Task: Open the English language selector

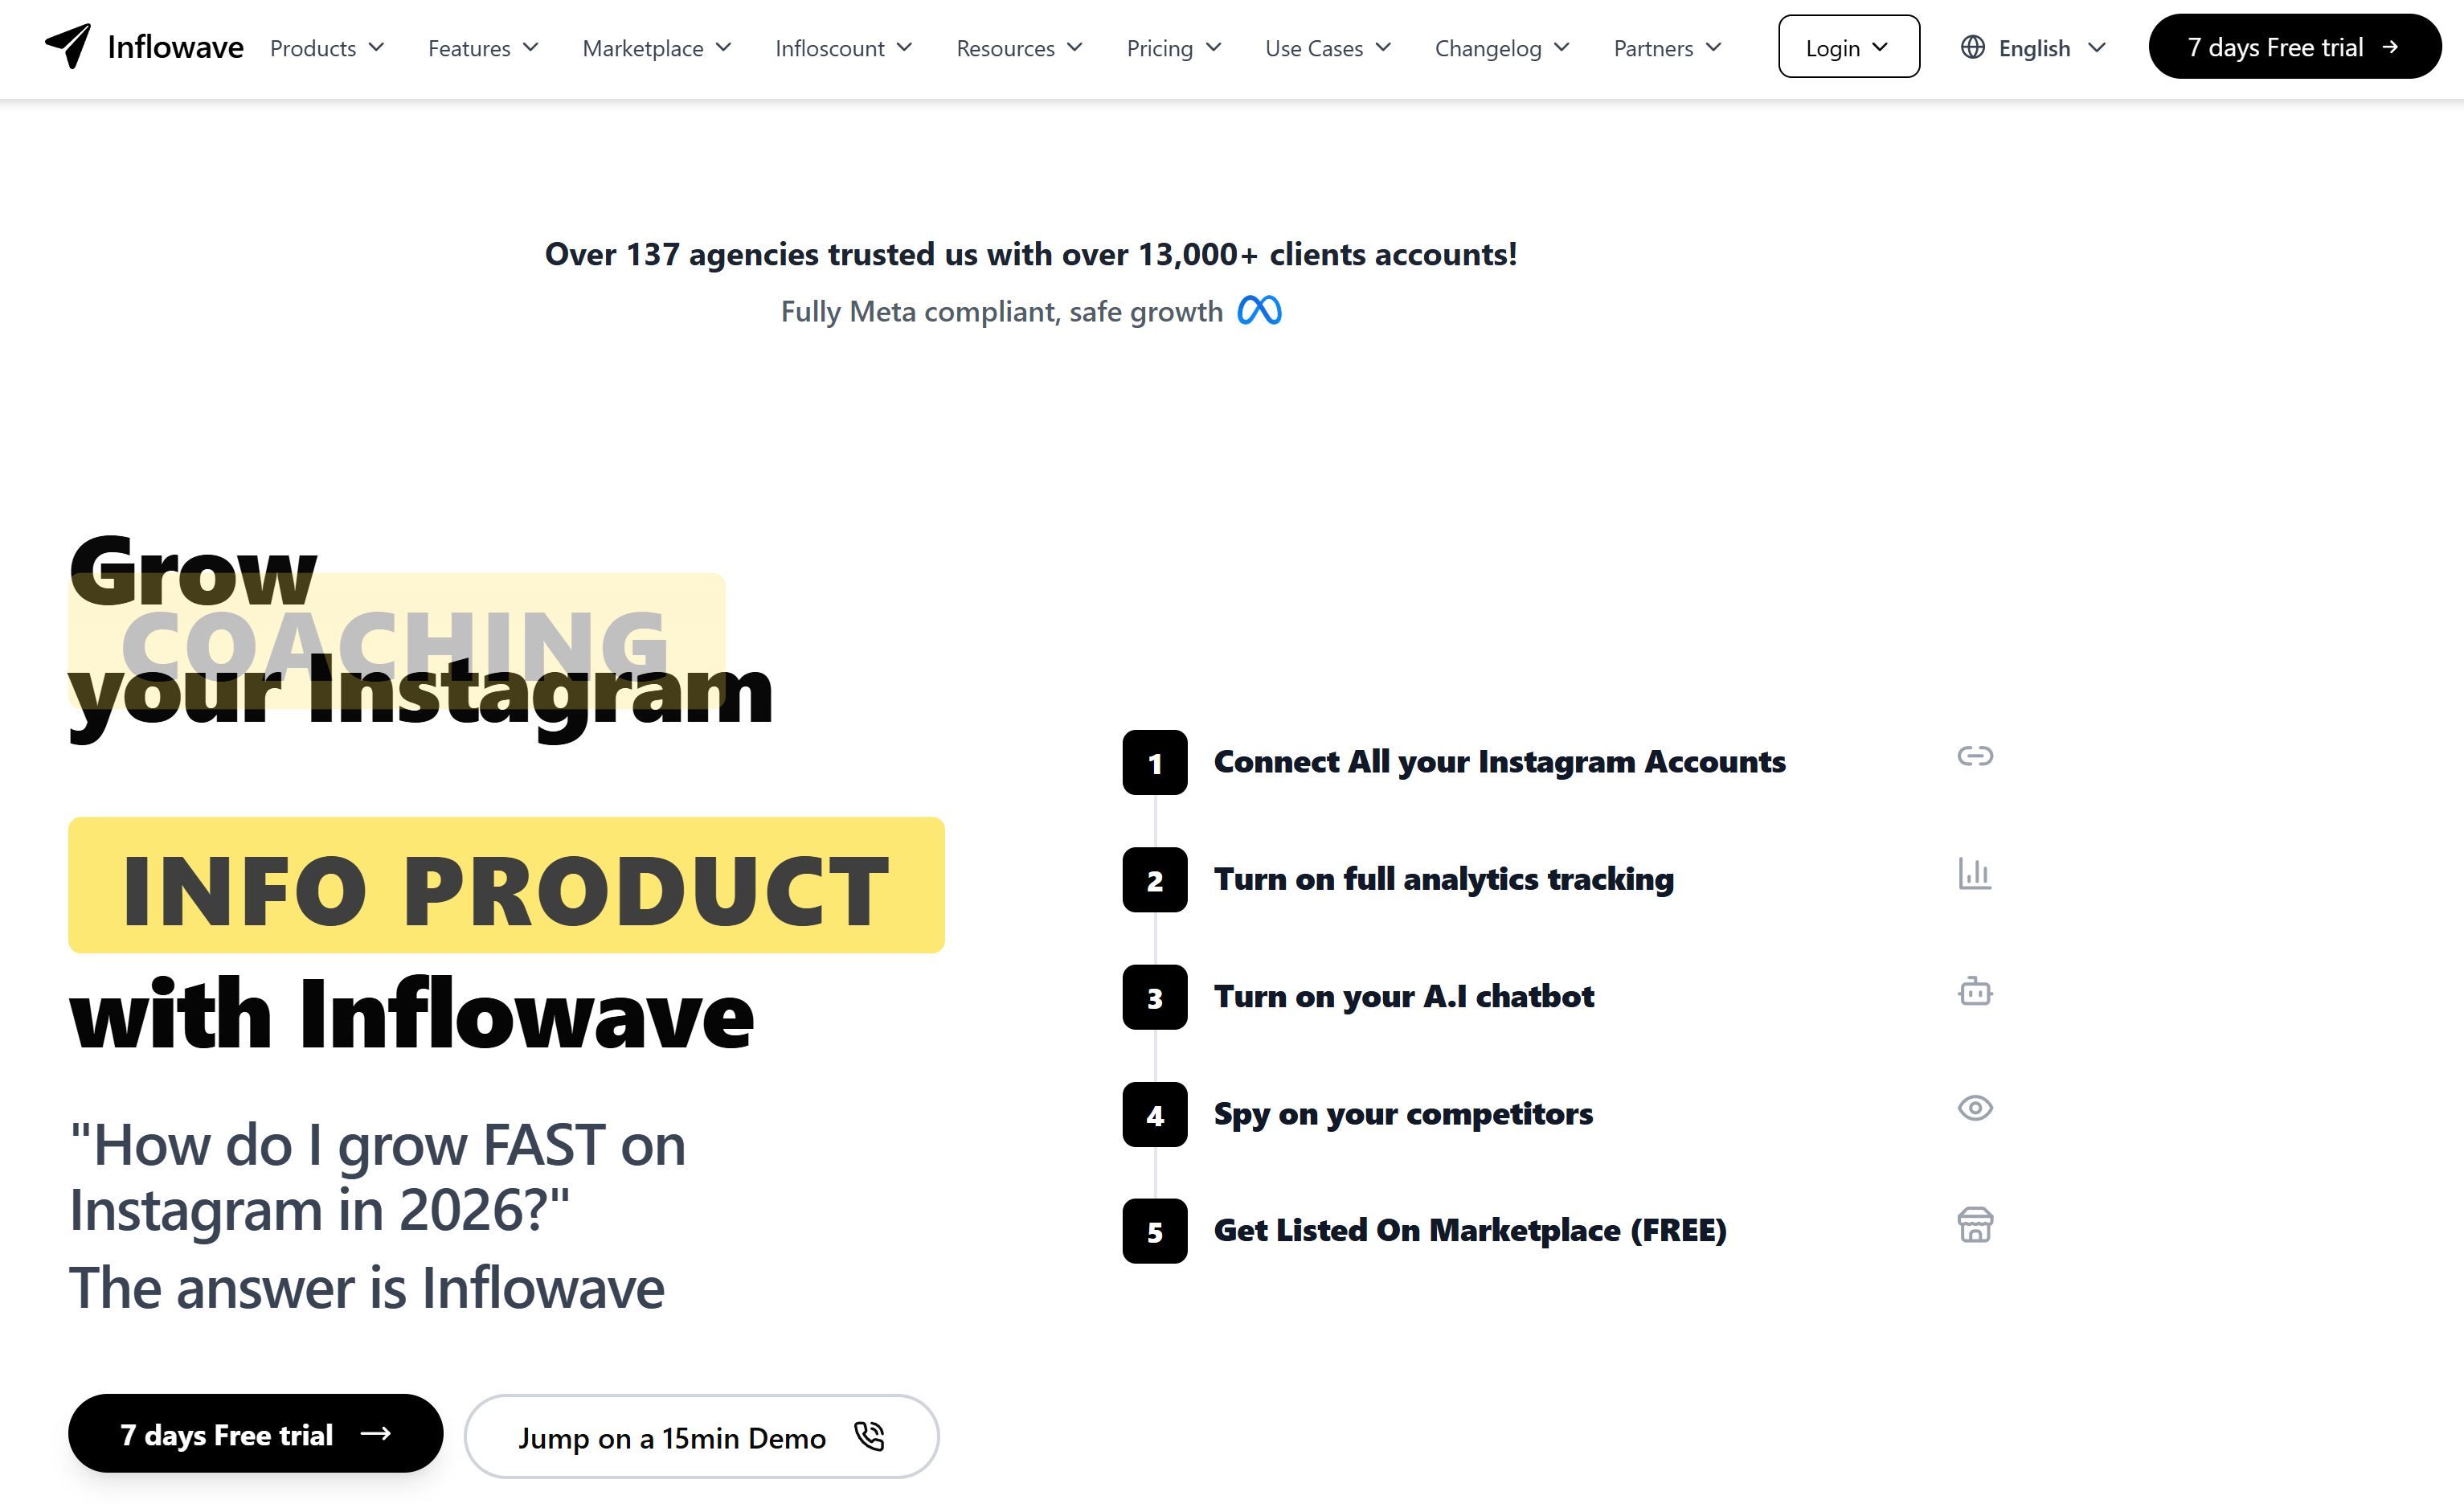Action: pos(2033,47)
